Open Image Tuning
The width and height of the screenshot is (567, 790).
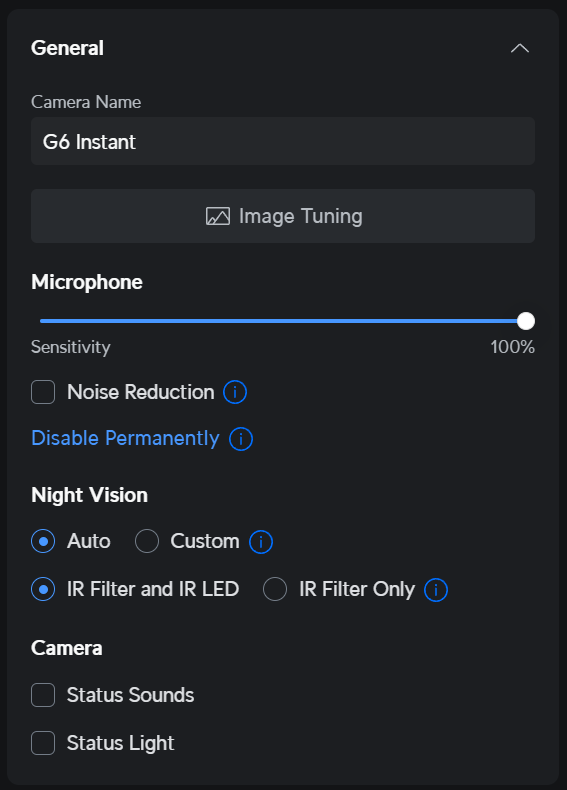coord(283,216)
